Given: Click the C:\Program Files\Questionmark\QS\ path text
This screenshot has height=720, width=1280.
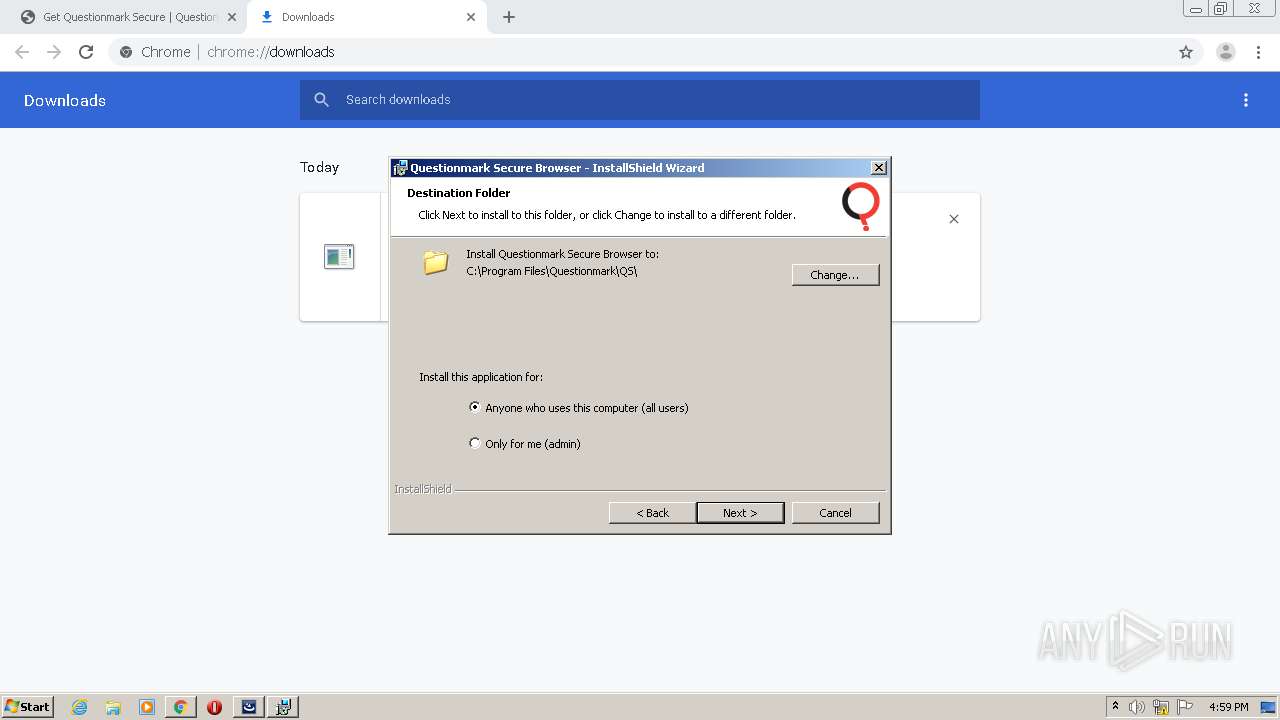Looking at the screenshot, I should [551, 271].
